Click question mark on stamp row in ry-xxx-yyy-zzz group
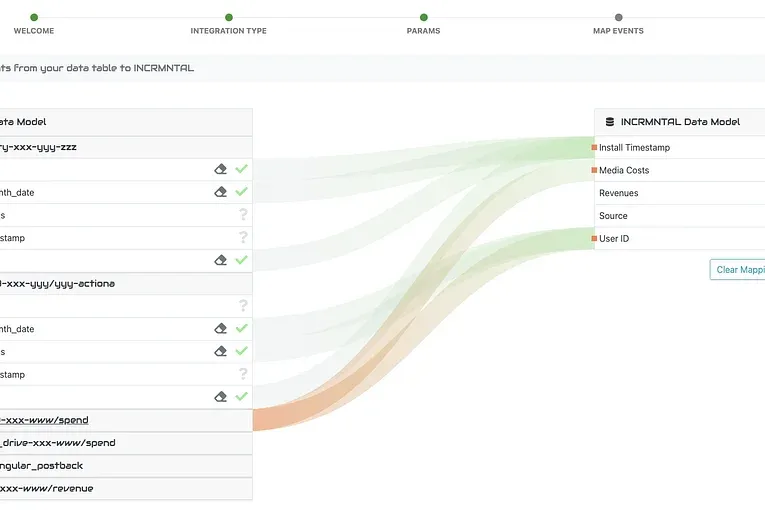765x510 pixels. point(243,237)
